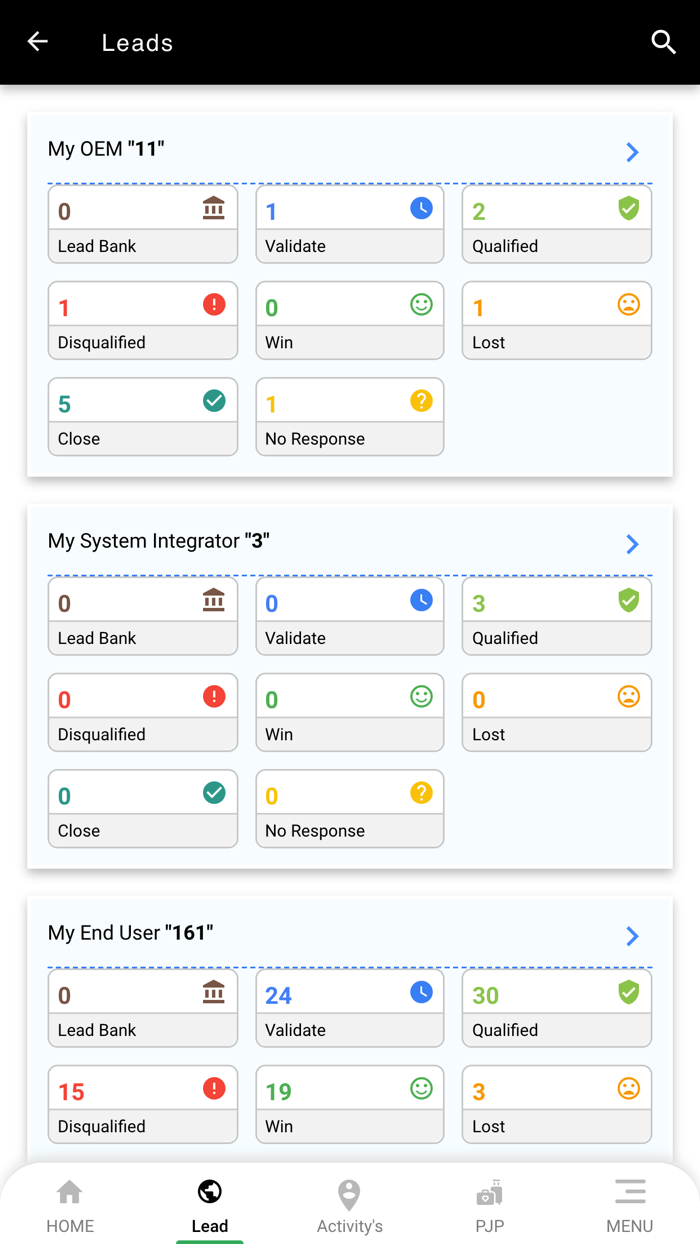Tap the search magnifier icon

(663, 42)
